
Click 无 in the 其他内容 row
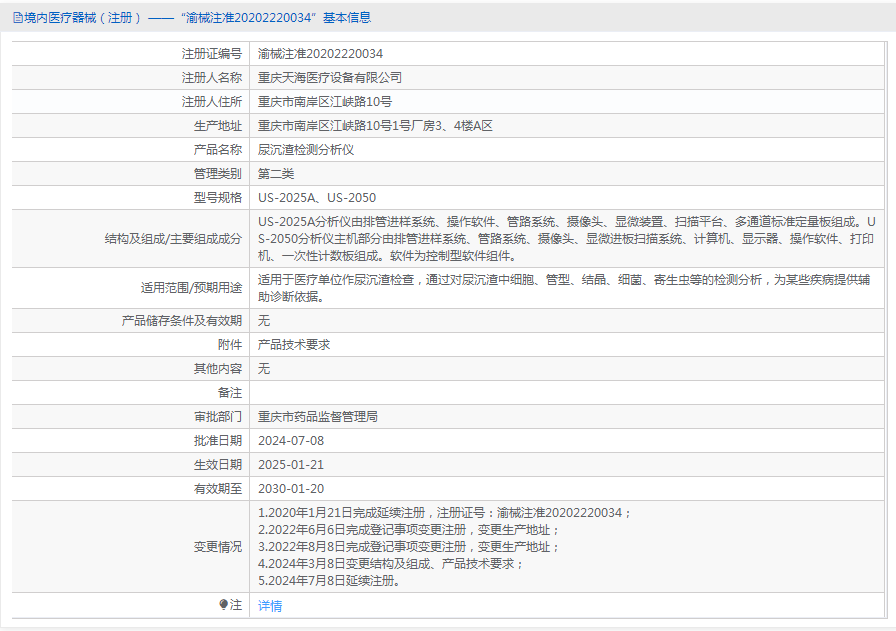[263, 369]
